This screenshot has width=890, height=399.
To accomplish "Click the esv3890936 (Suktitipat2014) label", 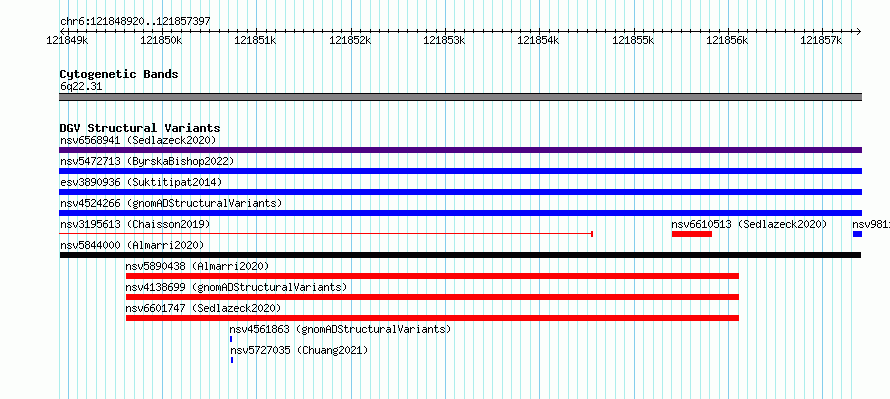I will click(141, 182).
